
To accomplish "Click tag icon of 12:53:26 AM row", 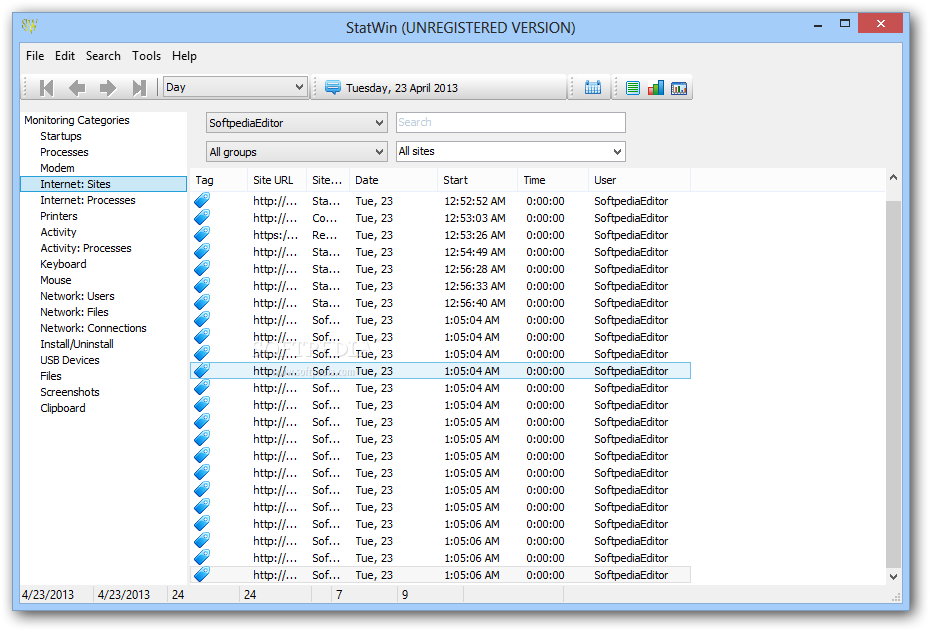I will (202, 234).
